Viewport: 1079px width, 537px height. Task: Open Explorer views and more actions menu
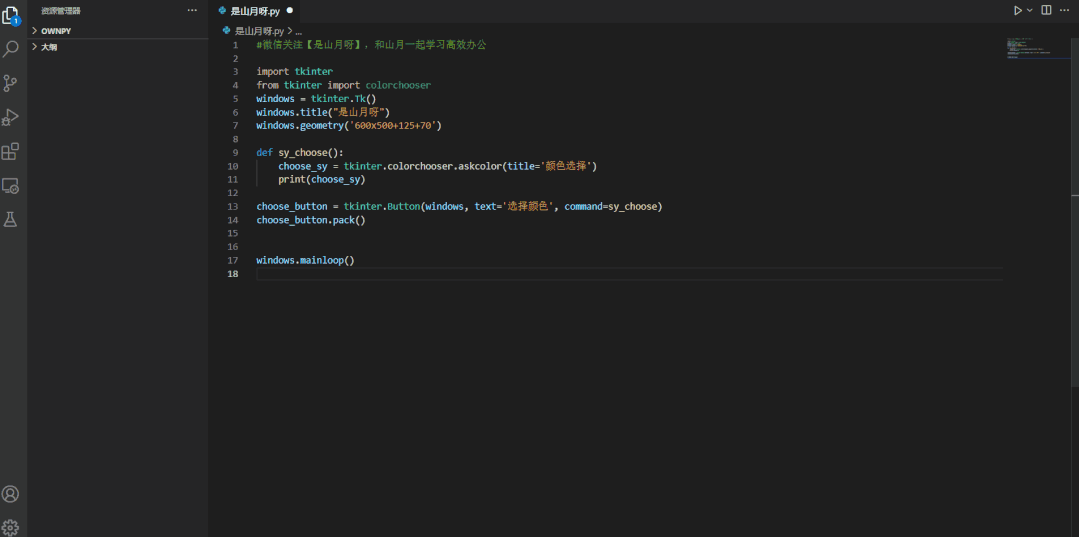coord(192,10)
